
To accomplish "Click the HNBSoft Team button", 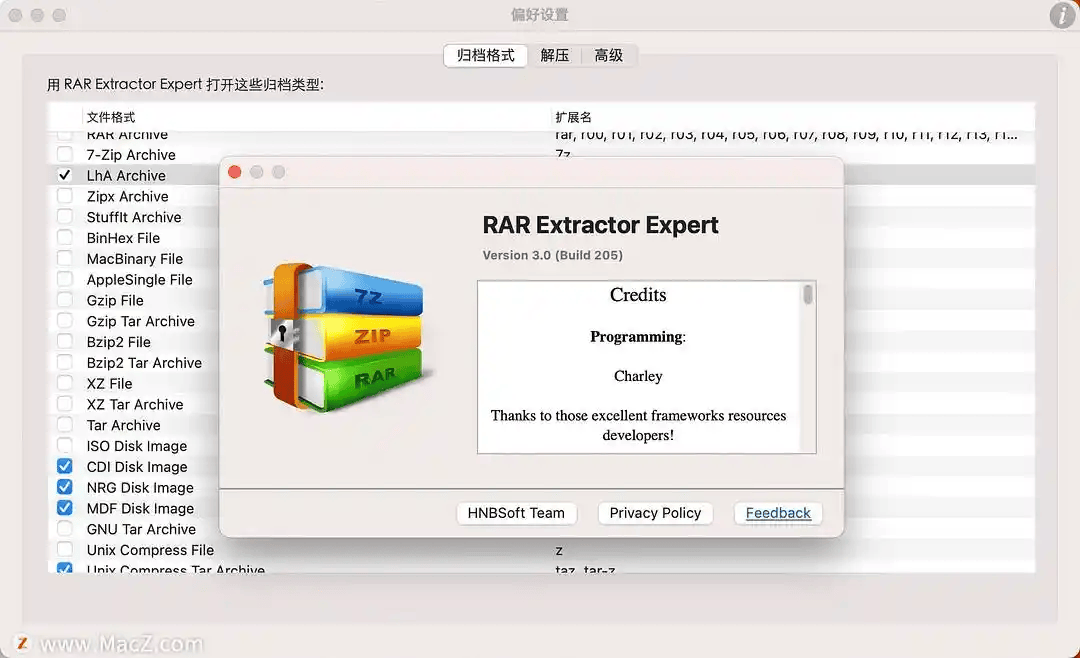I will tap(516, 513).
